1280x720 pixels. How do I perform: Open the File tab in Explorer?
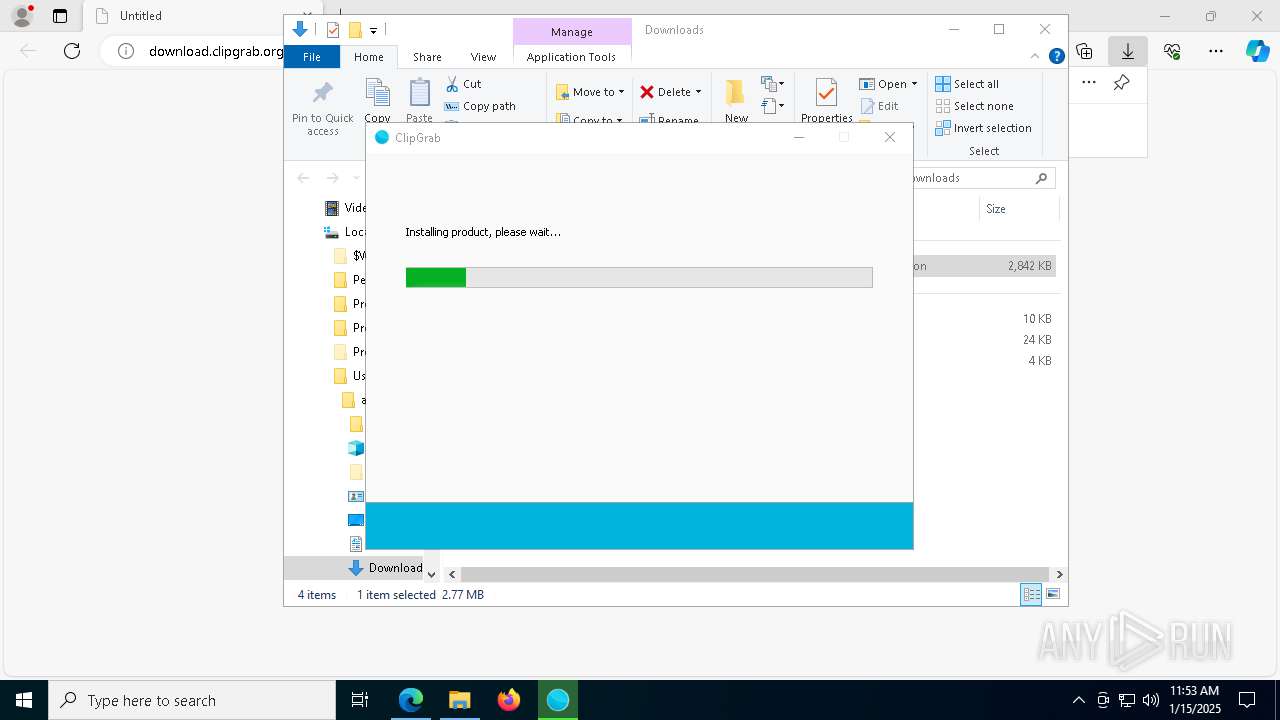(x=312, y=57)
